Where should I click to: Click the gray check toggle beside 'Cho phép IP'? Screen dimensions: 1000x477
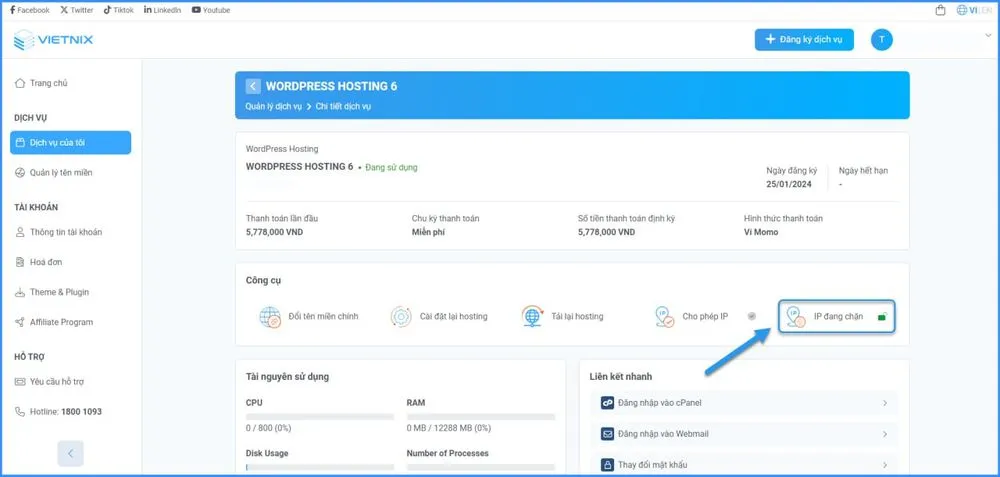coord(751,317)
